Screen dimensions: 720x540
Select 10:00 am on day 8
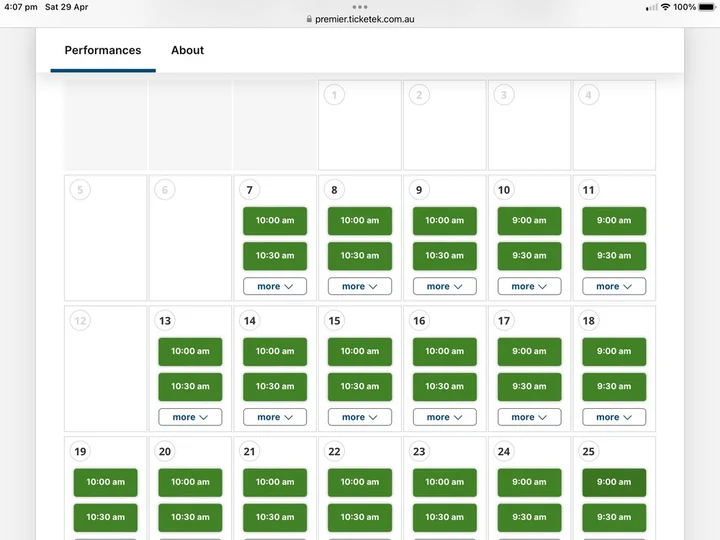(360, 220)
